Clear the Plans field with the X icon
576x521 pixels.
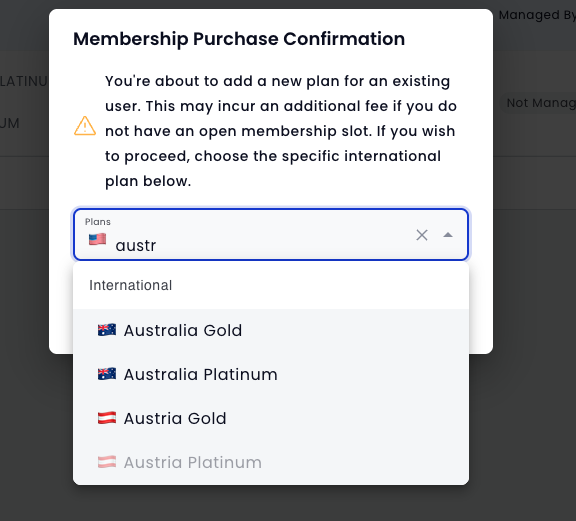click(x=422, y=235)
